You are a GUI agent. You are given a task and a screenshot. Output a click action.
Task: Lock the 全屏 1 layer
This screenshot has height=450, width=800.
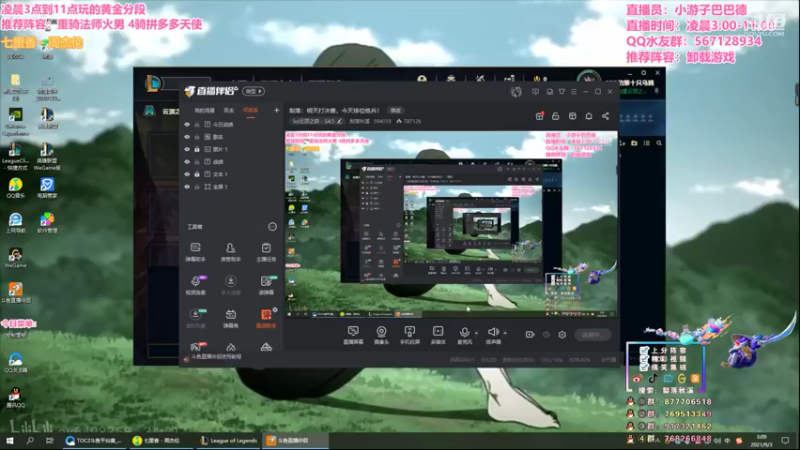(197, 187)
